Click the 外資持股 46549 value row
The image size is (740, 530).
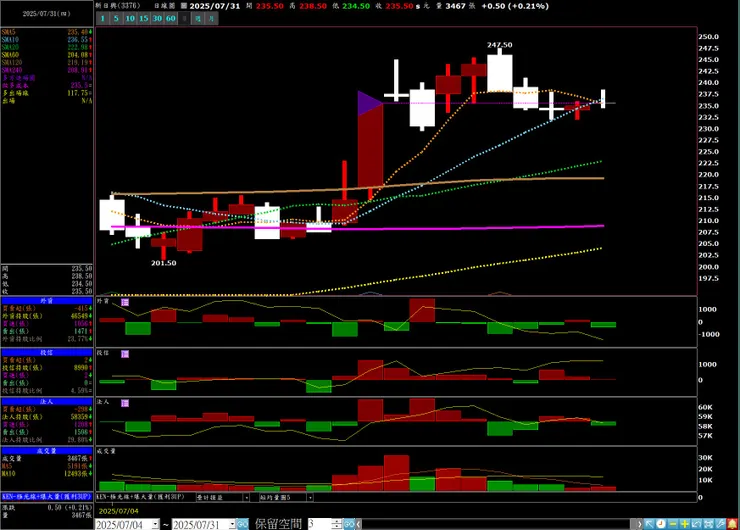point(47,316)
